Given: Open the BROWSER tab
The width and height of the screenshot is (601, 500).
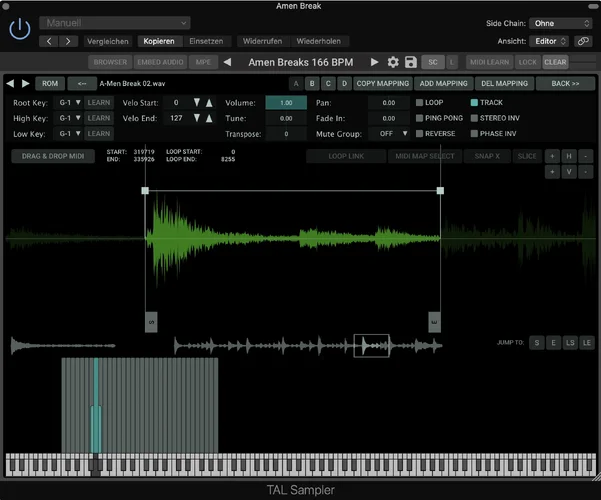Looking at the screenshot, I should (111, 62).
